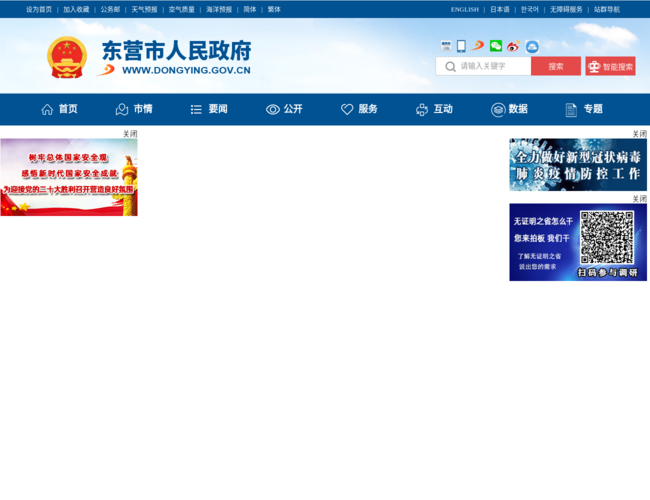Open the 公开 menu with eye icon
Image resolution: width=650 pixels, height=500 pixels.
[x=284, y=109]
